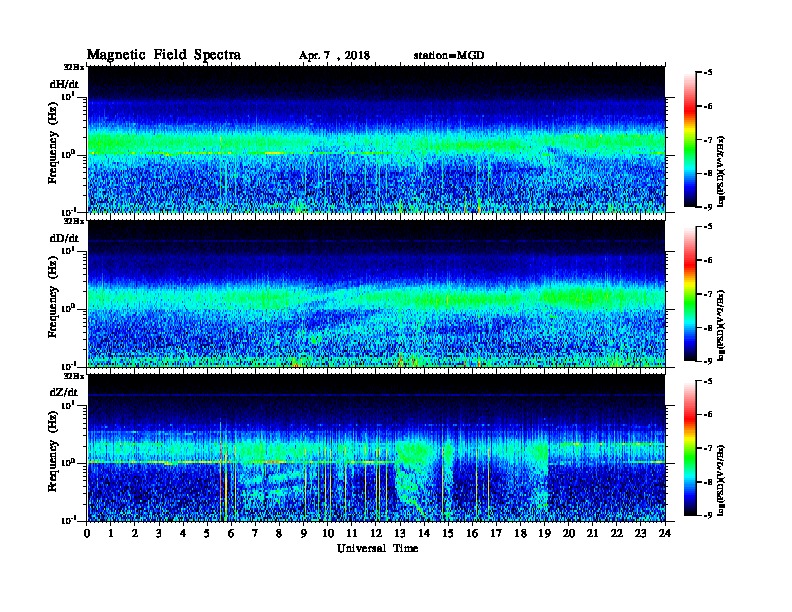The width and height of the screenshot is (792, 612).
Task: Click hour tick label "16" on time axis
Action: (472, 533)
